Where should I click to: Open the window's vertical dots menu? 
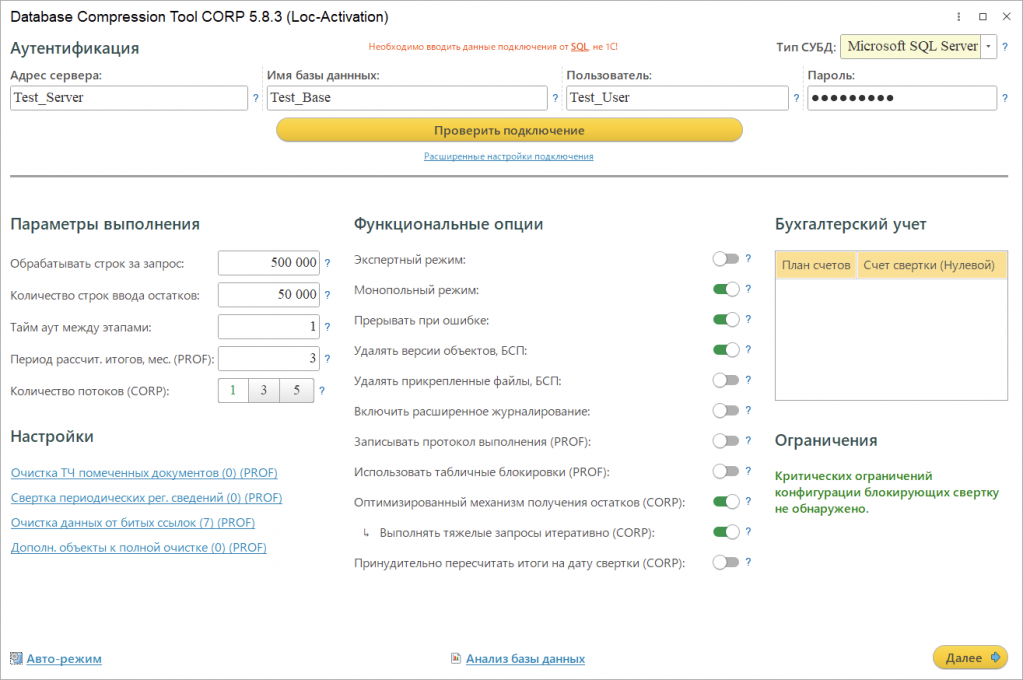coord(958,17)
